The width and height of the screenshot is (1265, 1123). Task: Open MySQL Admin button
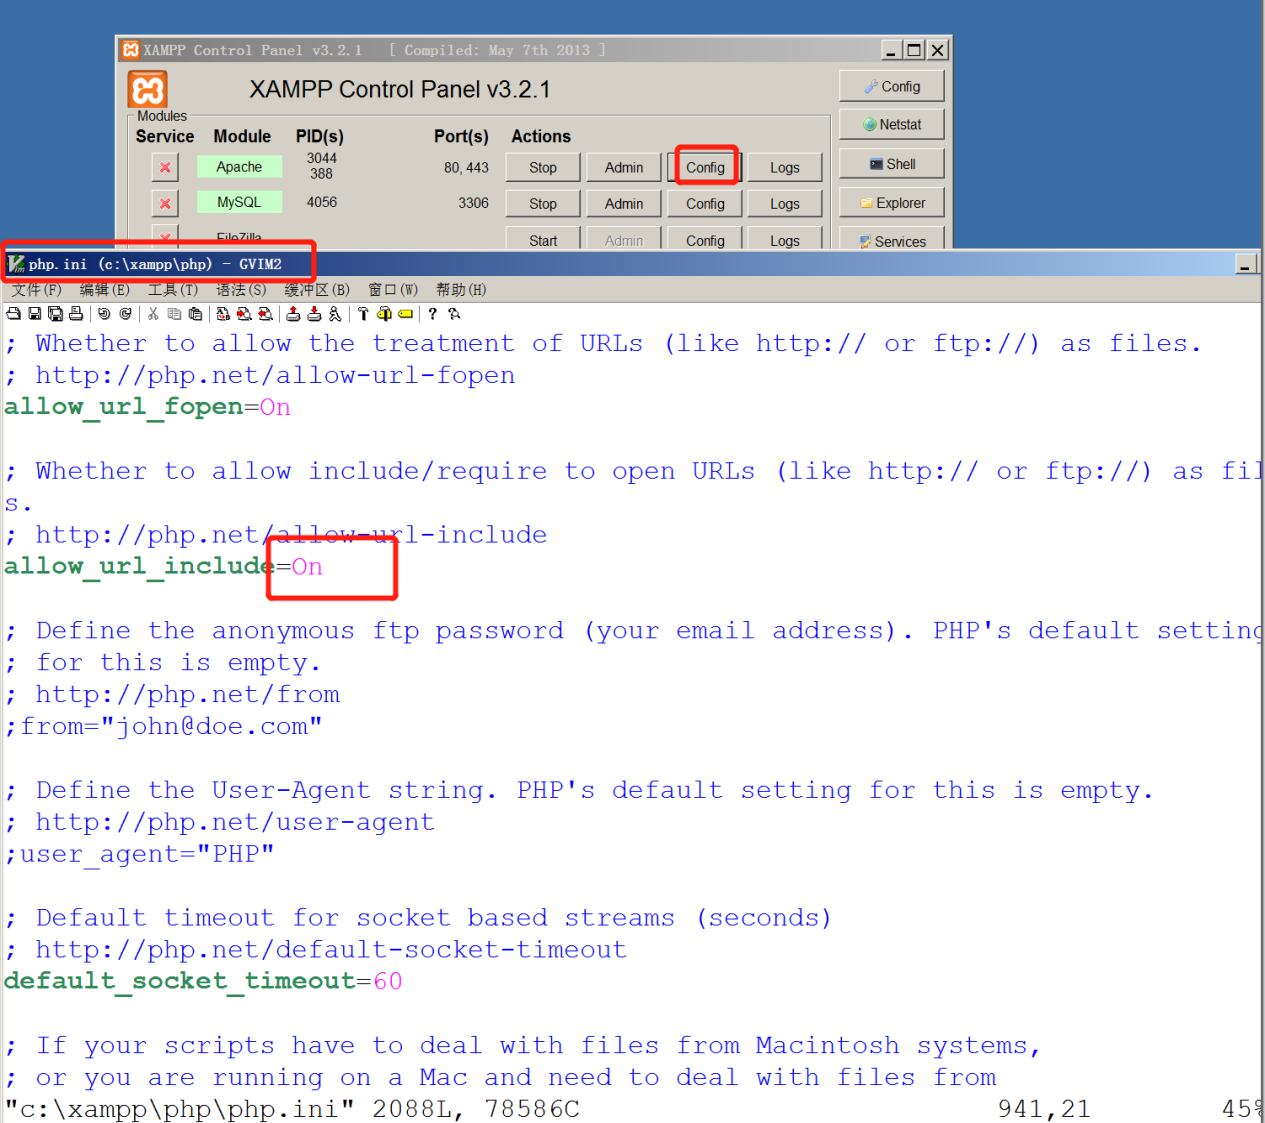624,203
